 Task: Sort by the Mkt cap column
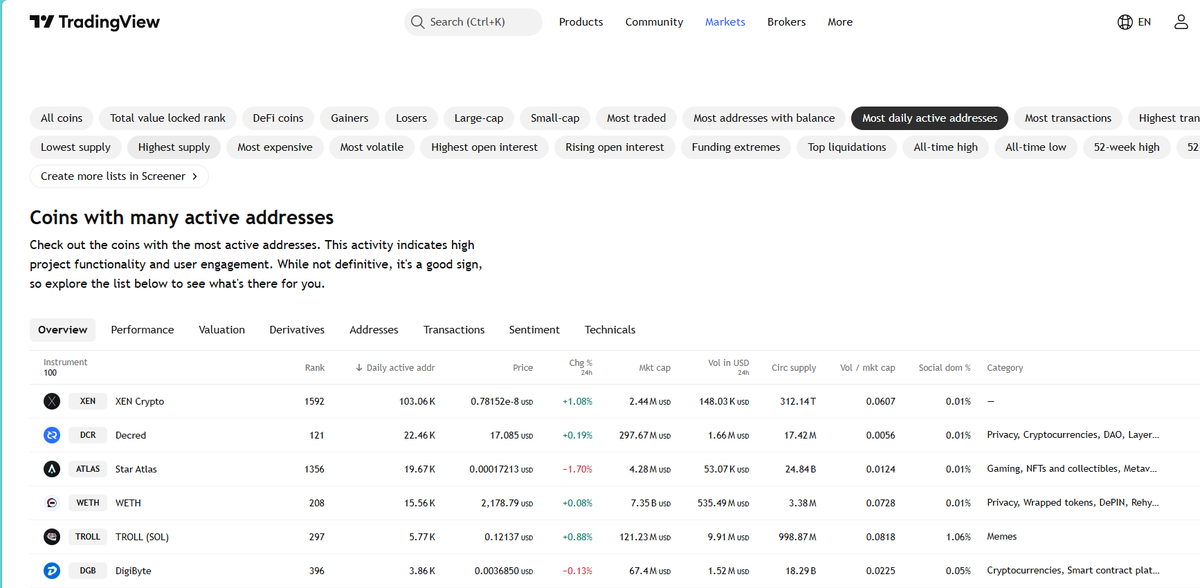point(654,368)
